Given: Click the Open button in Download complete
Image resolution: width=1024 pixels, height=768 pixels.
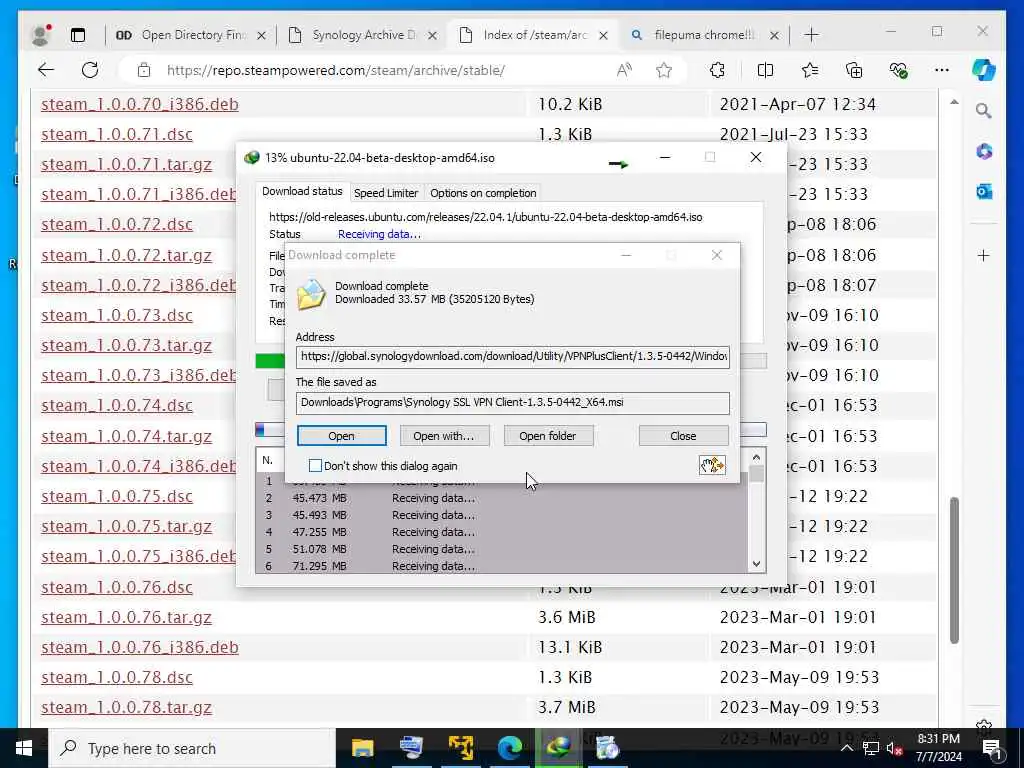Looking at the screenshot, I should pyautogui.click(x=342, y=436).
